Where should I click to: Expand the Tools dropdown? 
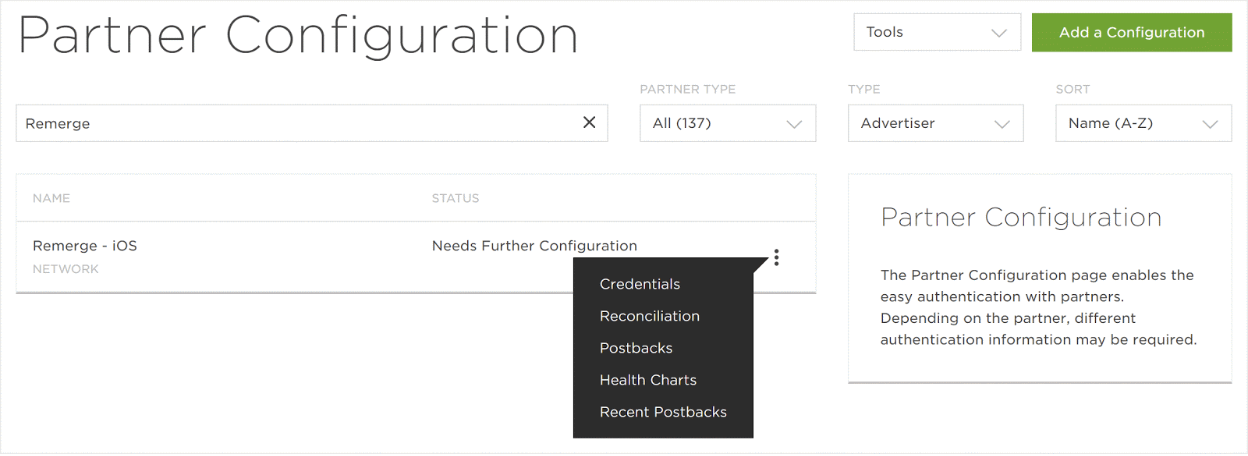[x=936, y=32]
